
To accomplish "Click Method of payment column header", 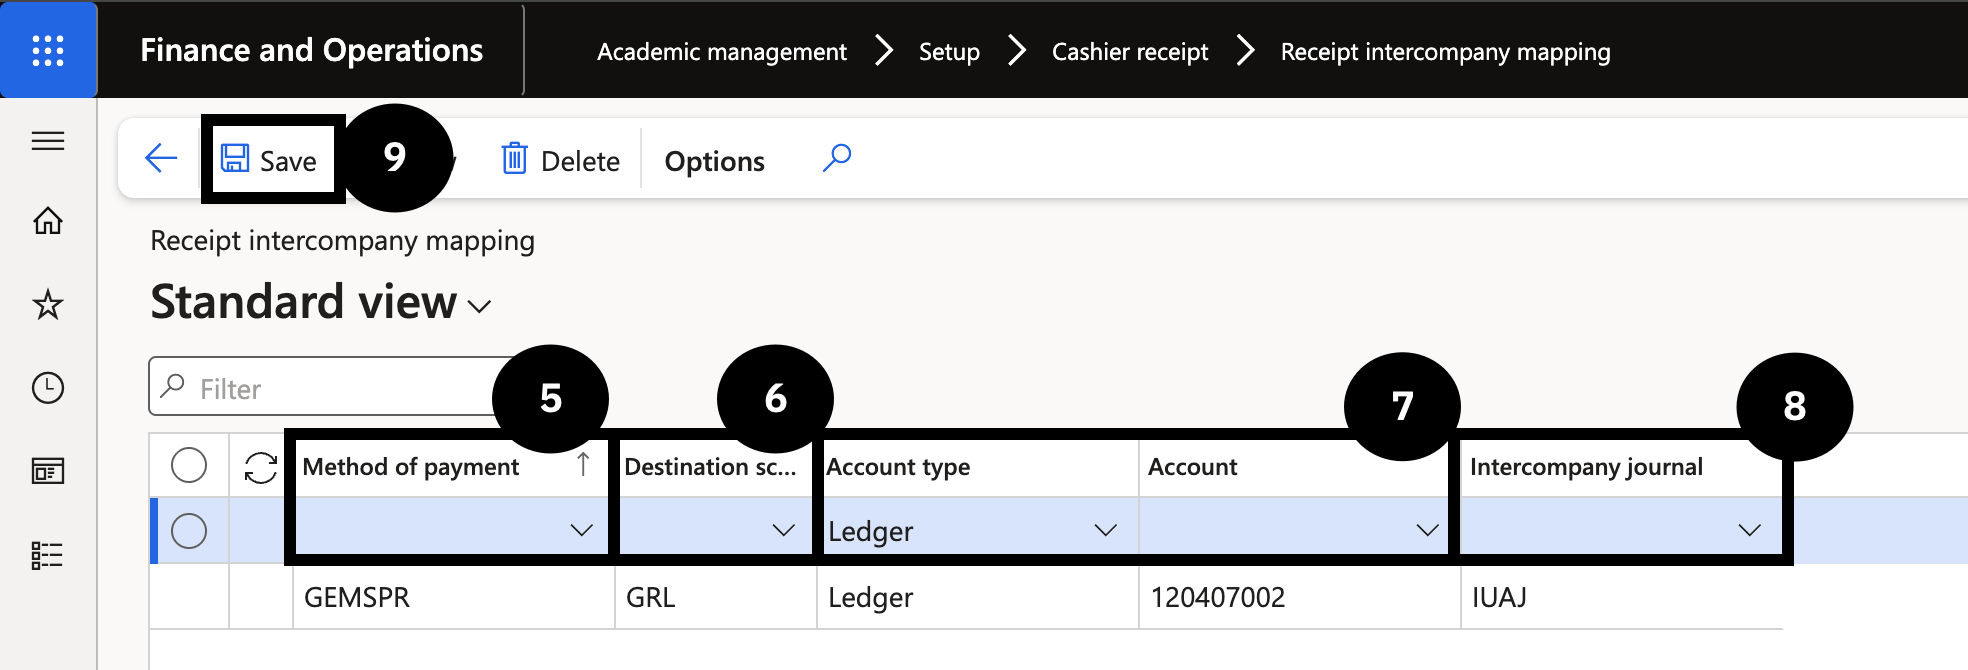I will [x=410, y=467].
